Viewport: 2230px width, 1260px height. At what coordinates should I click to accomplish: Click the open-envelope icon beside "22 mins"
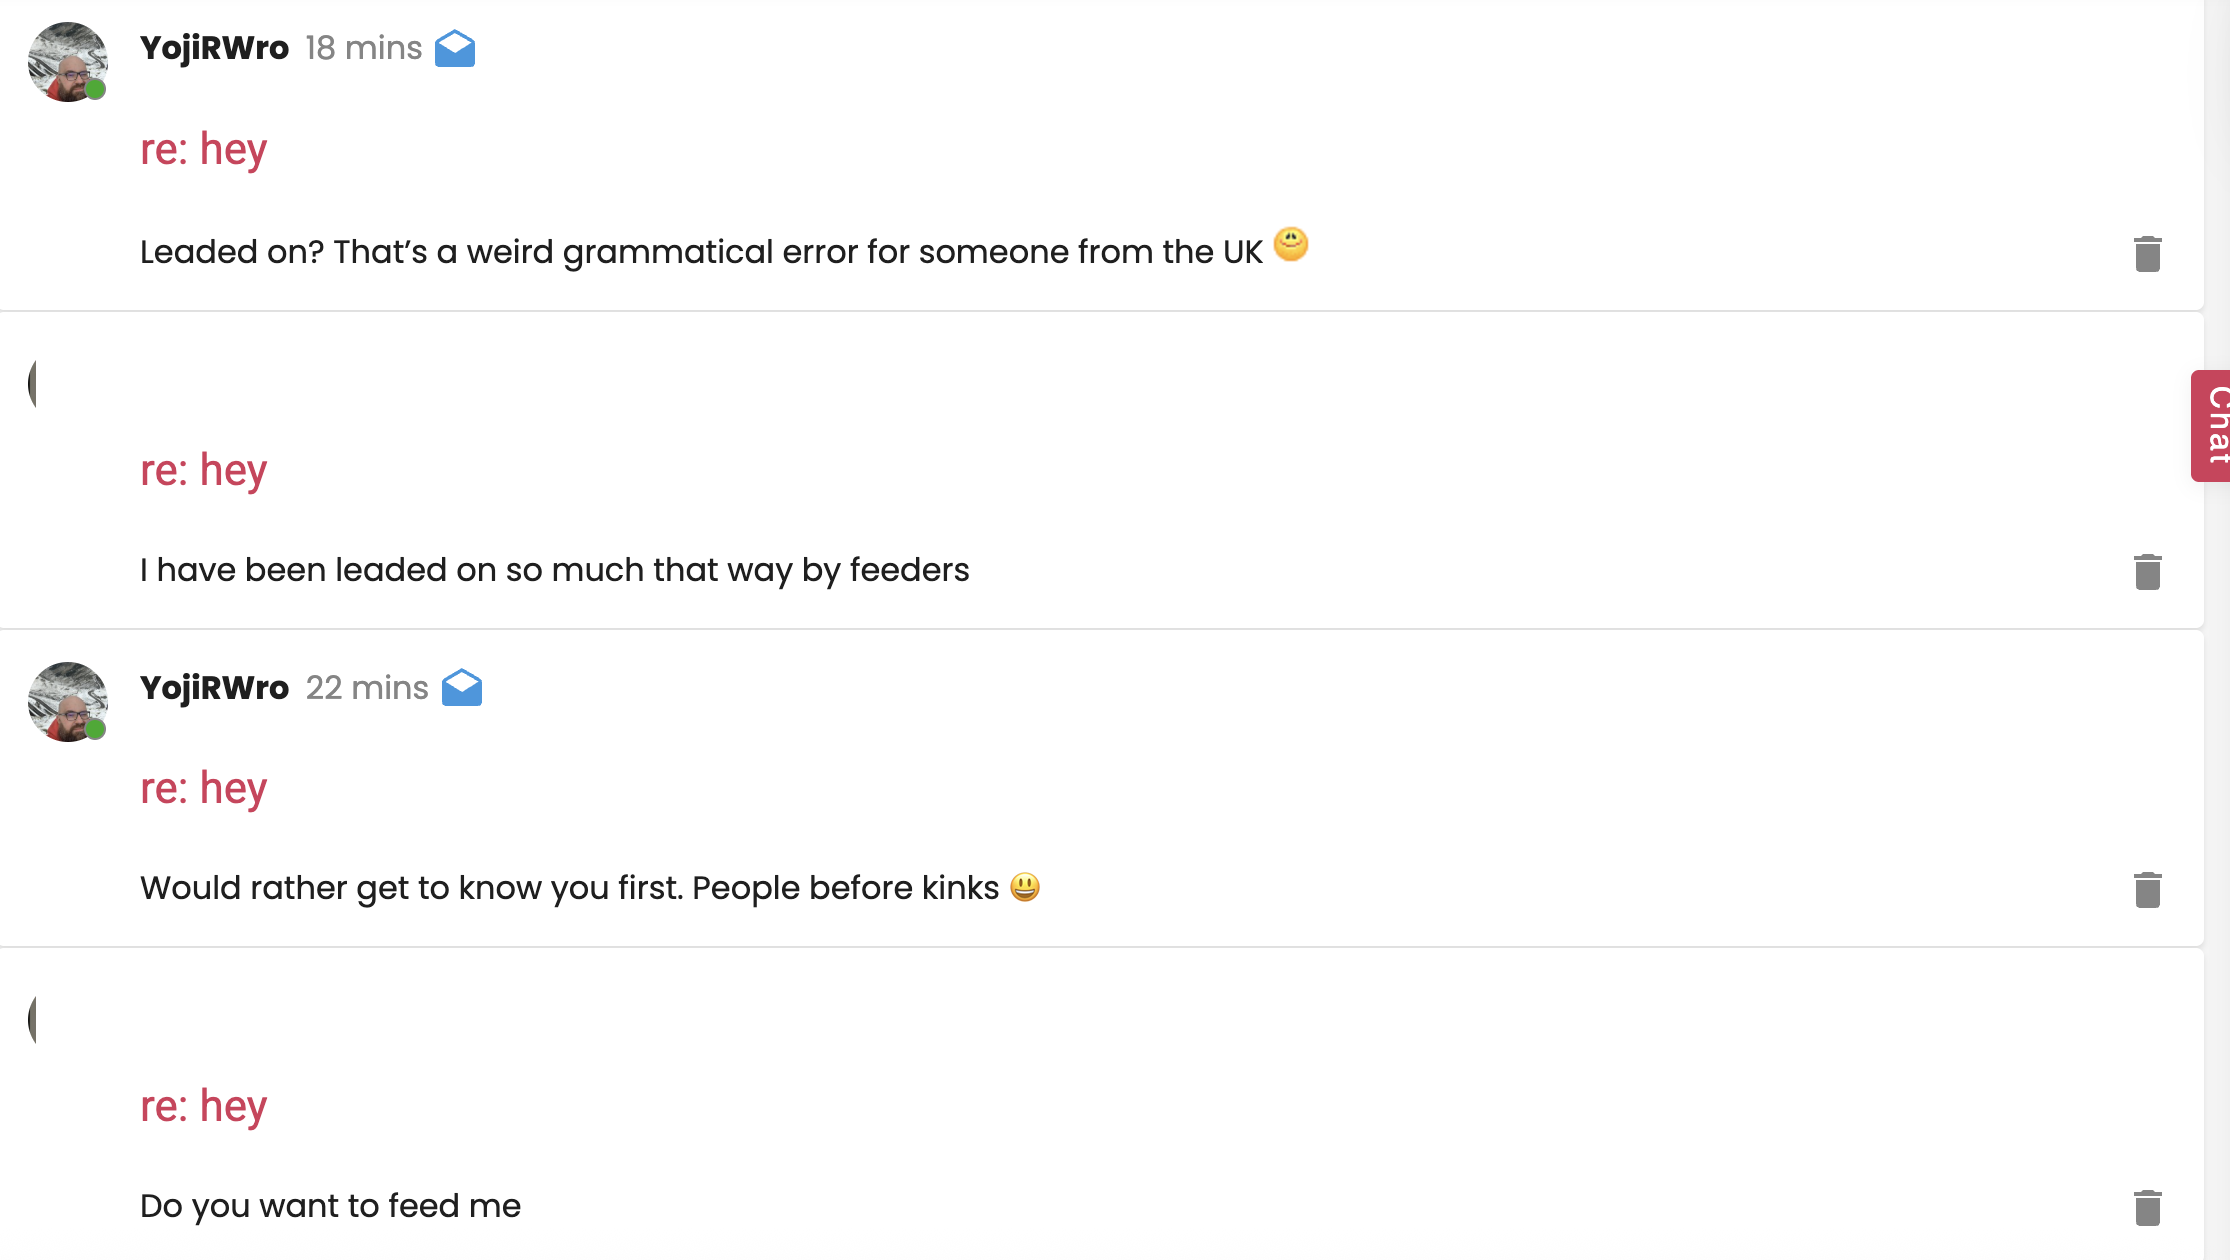[x=462, y=688]
